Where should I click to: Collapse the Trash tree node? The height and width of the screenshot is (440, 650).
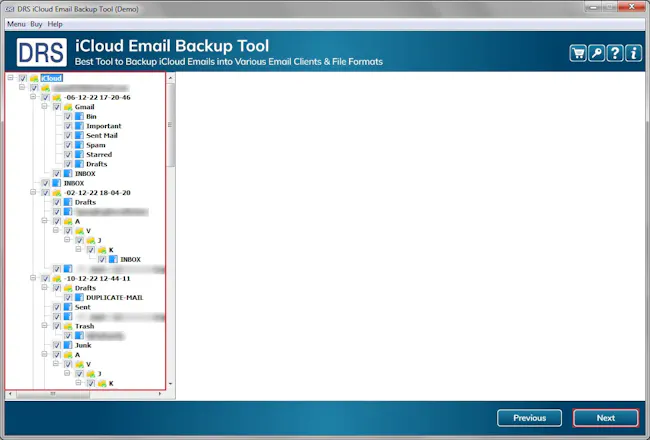[x=44, y=326]
